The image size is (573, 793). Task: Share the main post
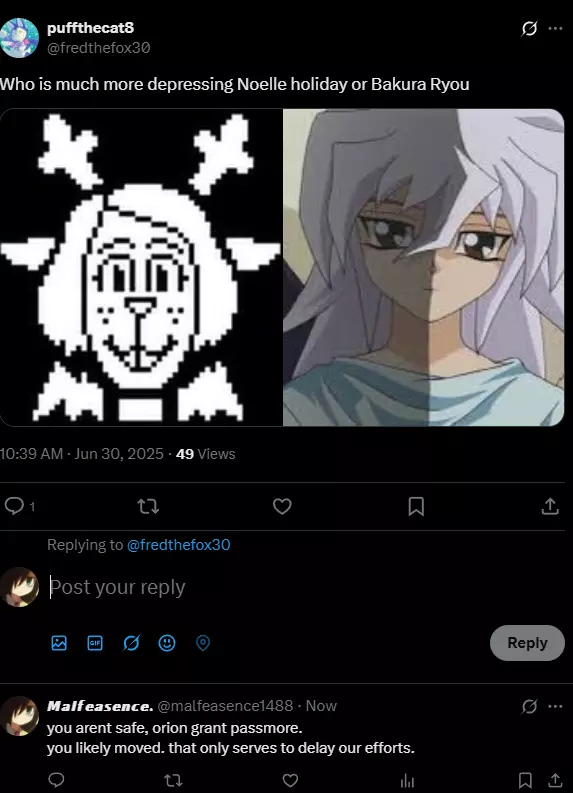point(550,506)
